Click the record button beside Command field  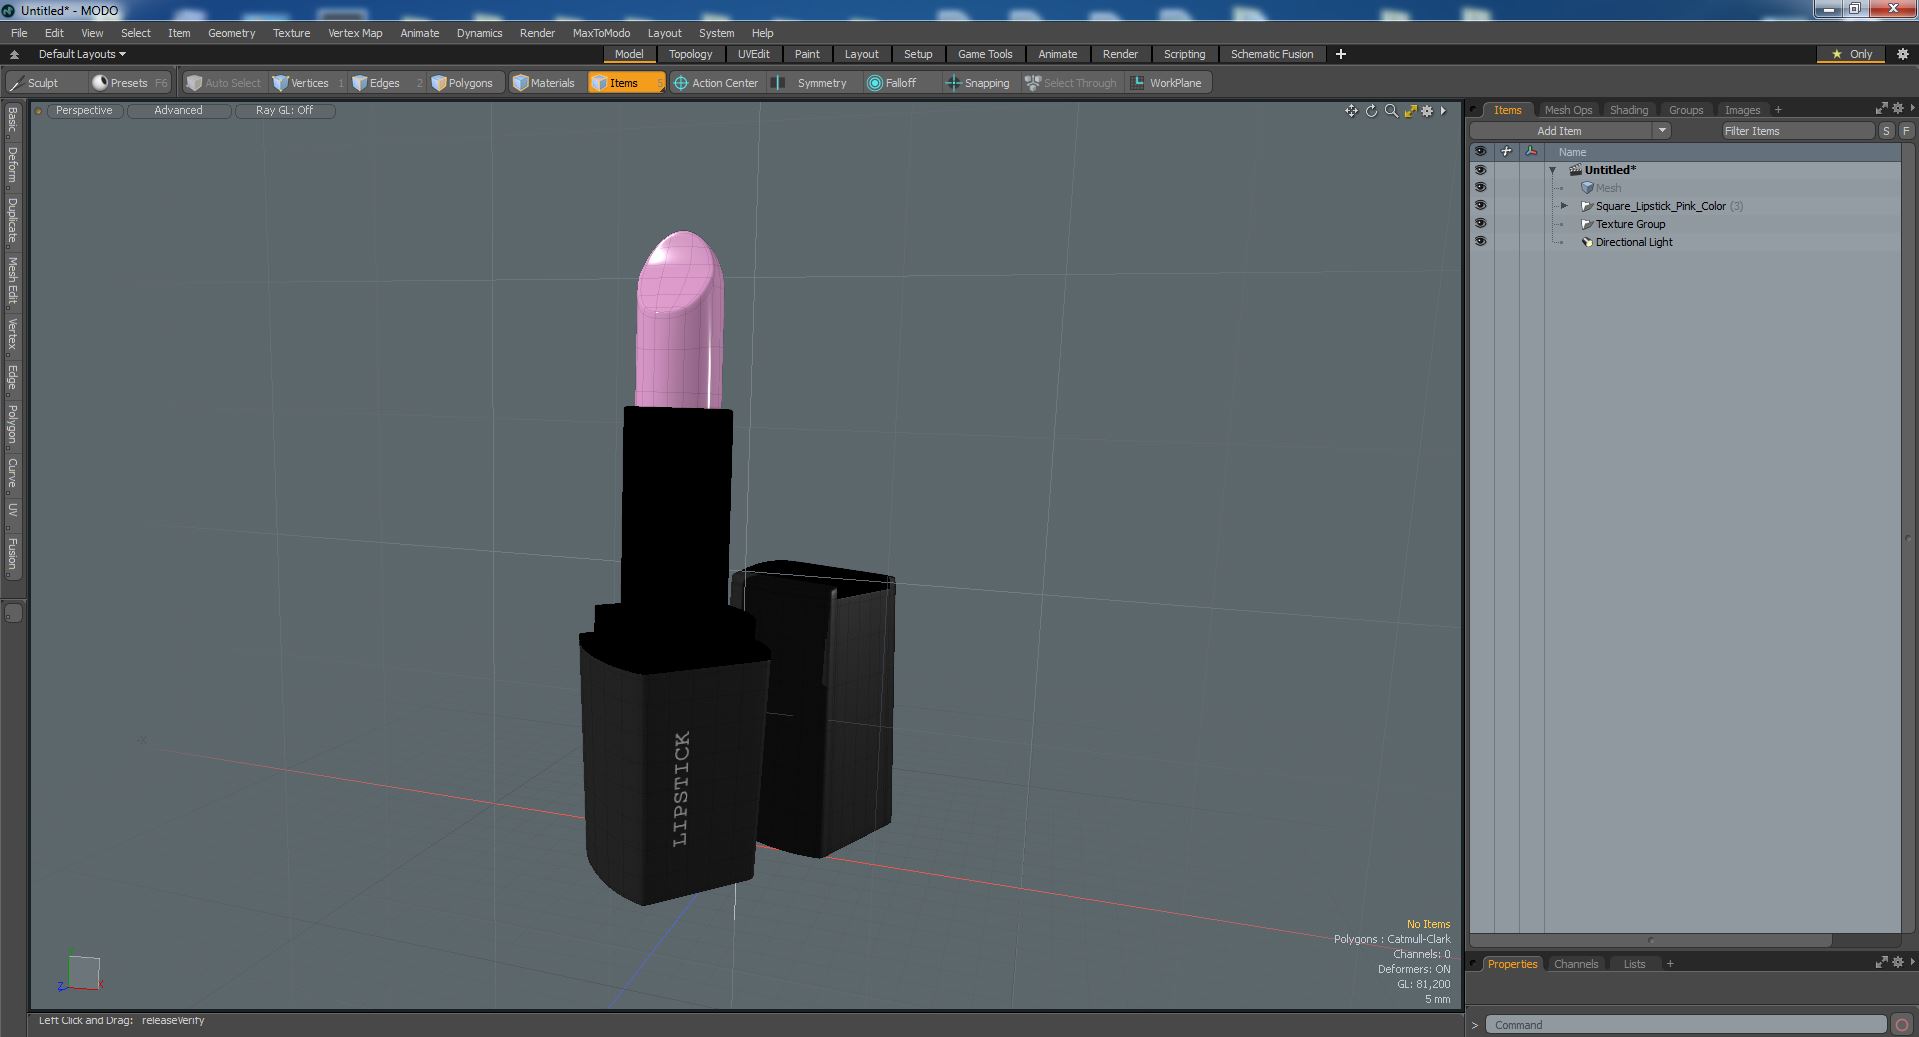point(1902,1025)
